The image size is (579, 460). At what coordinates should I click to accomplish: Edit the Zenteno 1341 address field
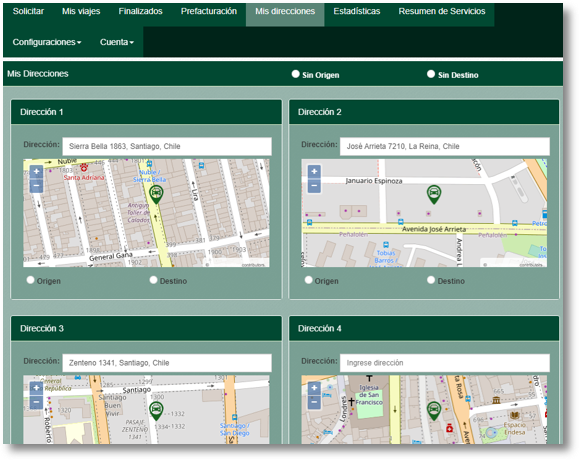pos(167,363)
